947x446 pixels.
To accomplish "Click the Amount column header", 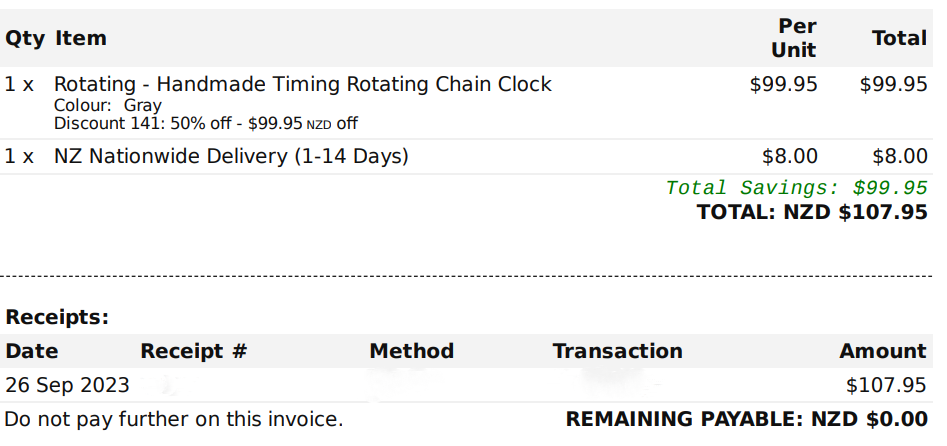I will pos(882,351).
